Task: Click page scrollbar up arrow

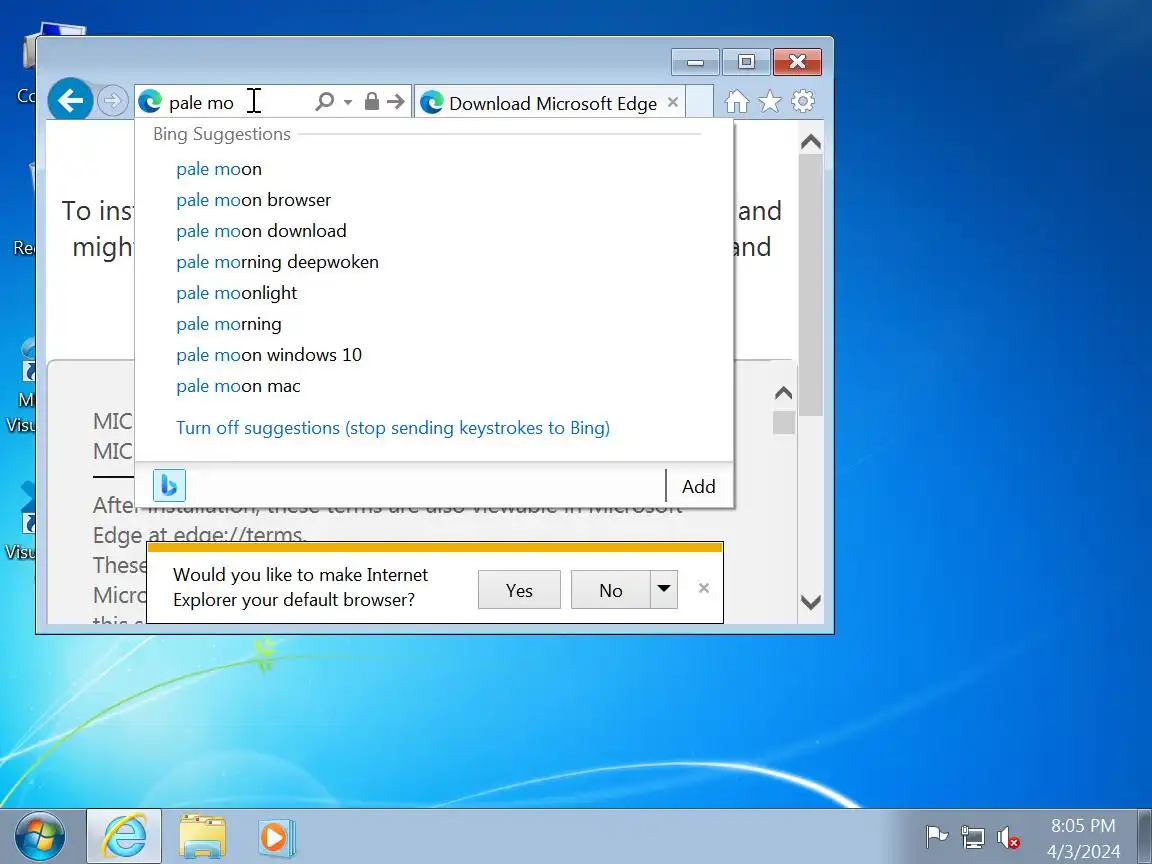Action: [x=811, y=141]
